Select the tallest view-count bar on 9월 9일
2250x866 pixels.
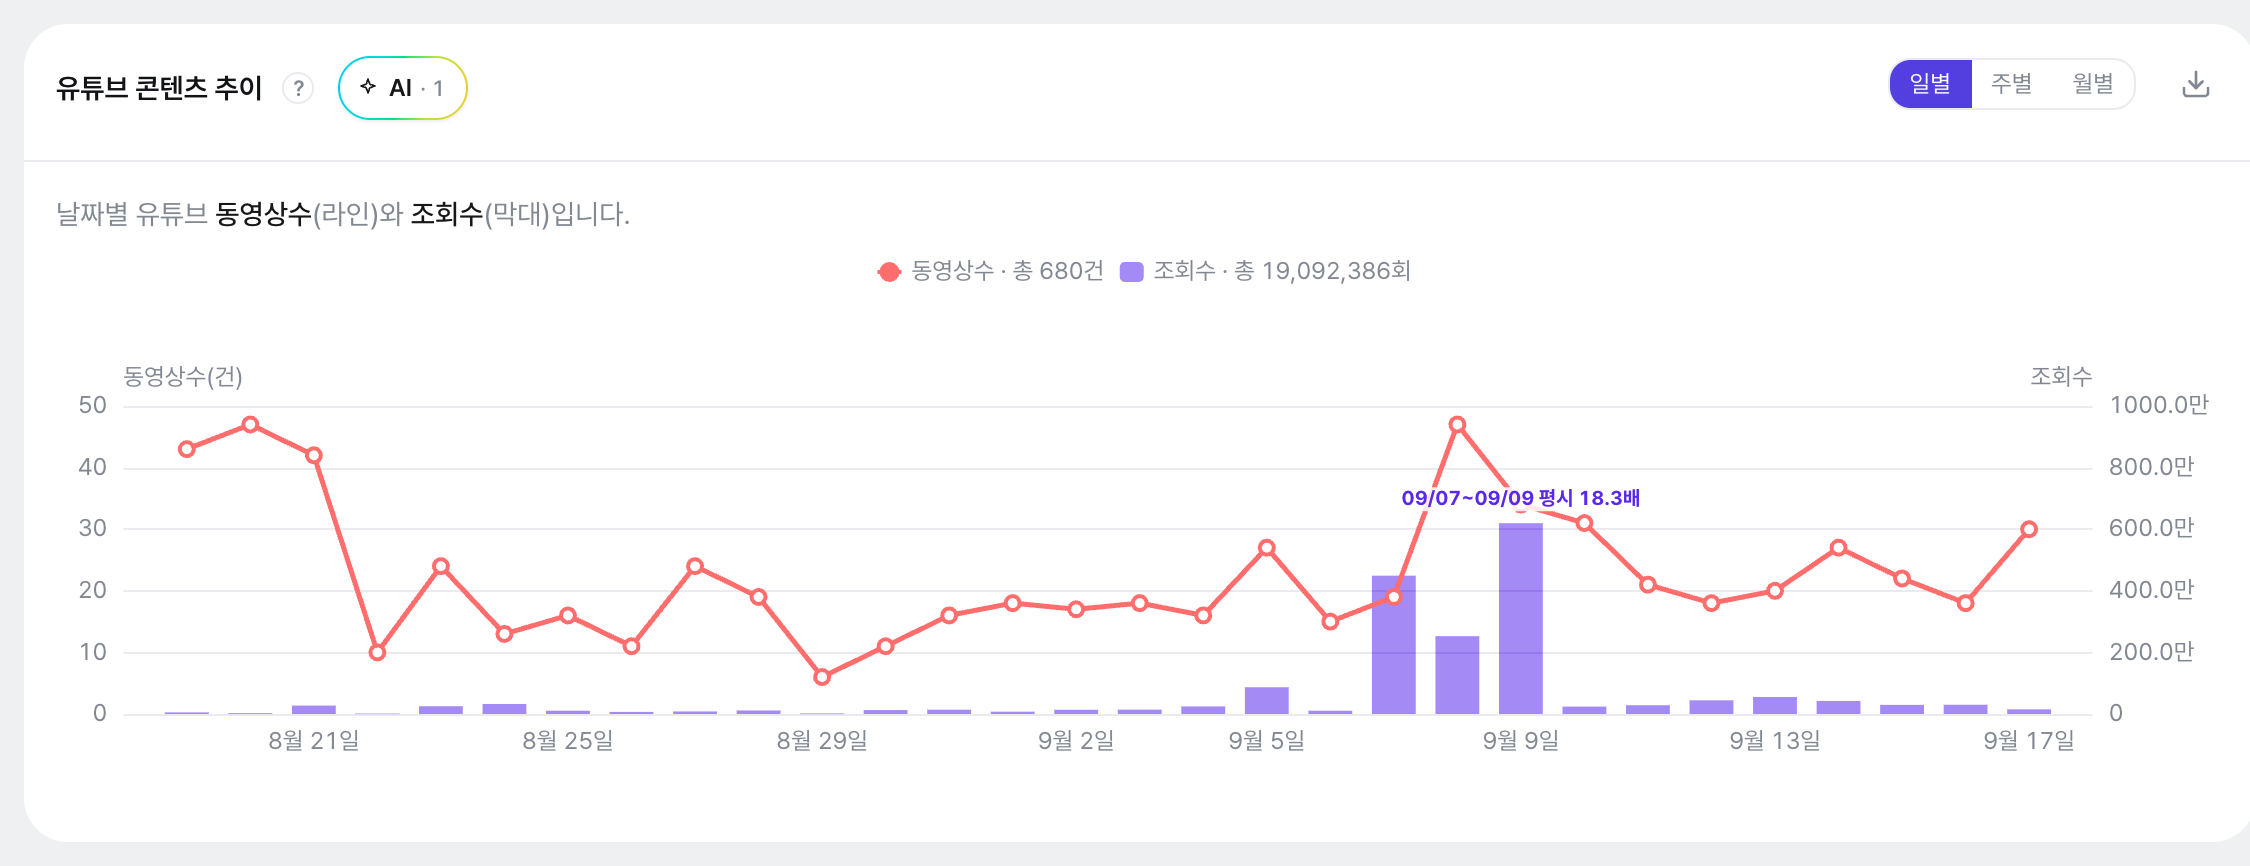click(x=1521, y=618)
